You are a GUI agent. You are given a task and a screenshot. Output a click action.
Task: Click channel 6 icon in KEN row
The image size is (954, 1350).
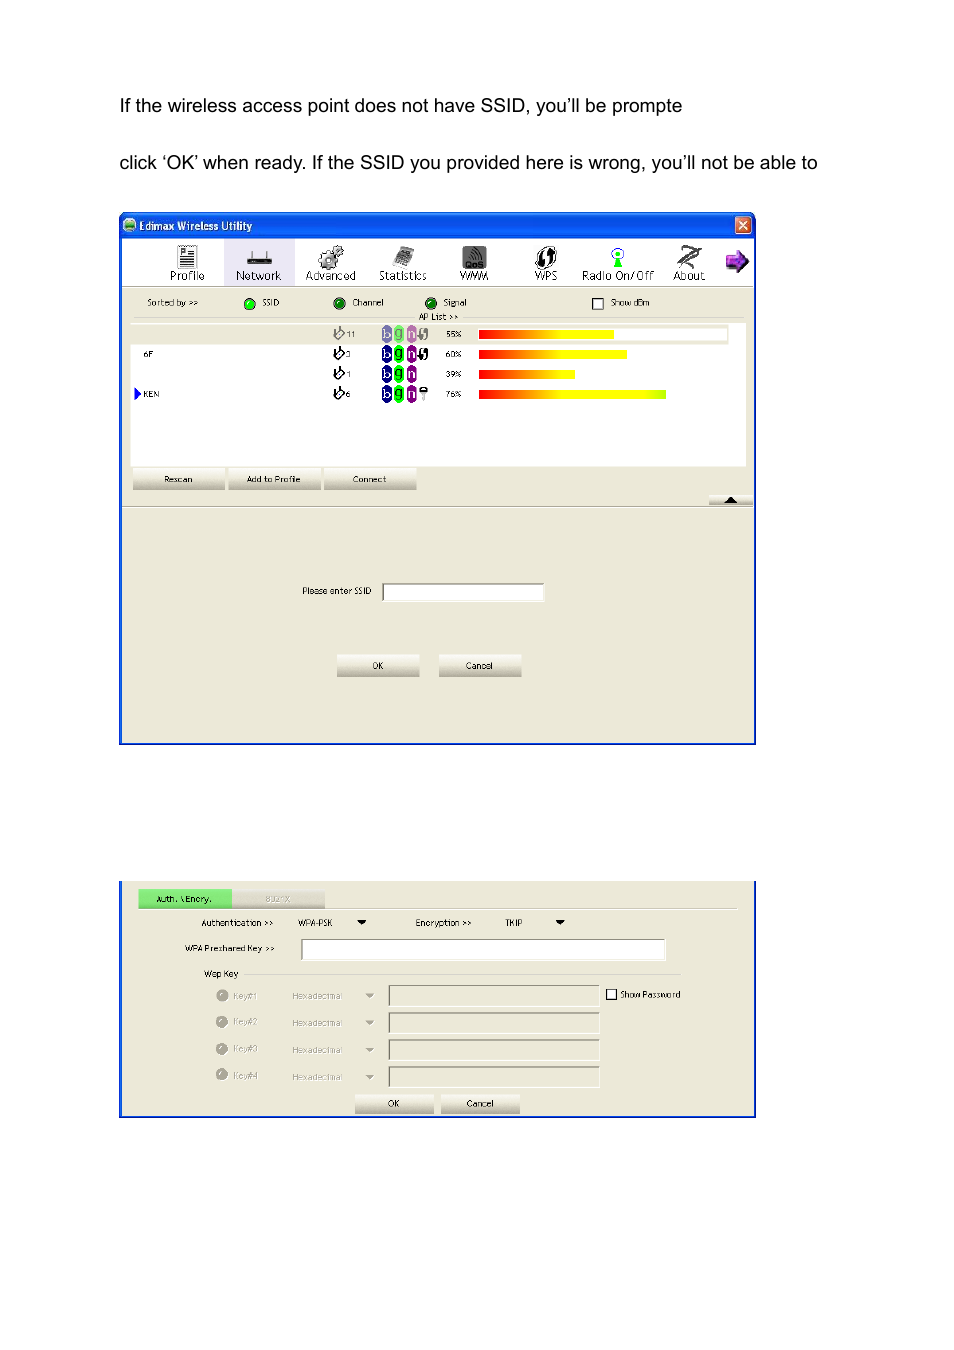tap(339, 394)
